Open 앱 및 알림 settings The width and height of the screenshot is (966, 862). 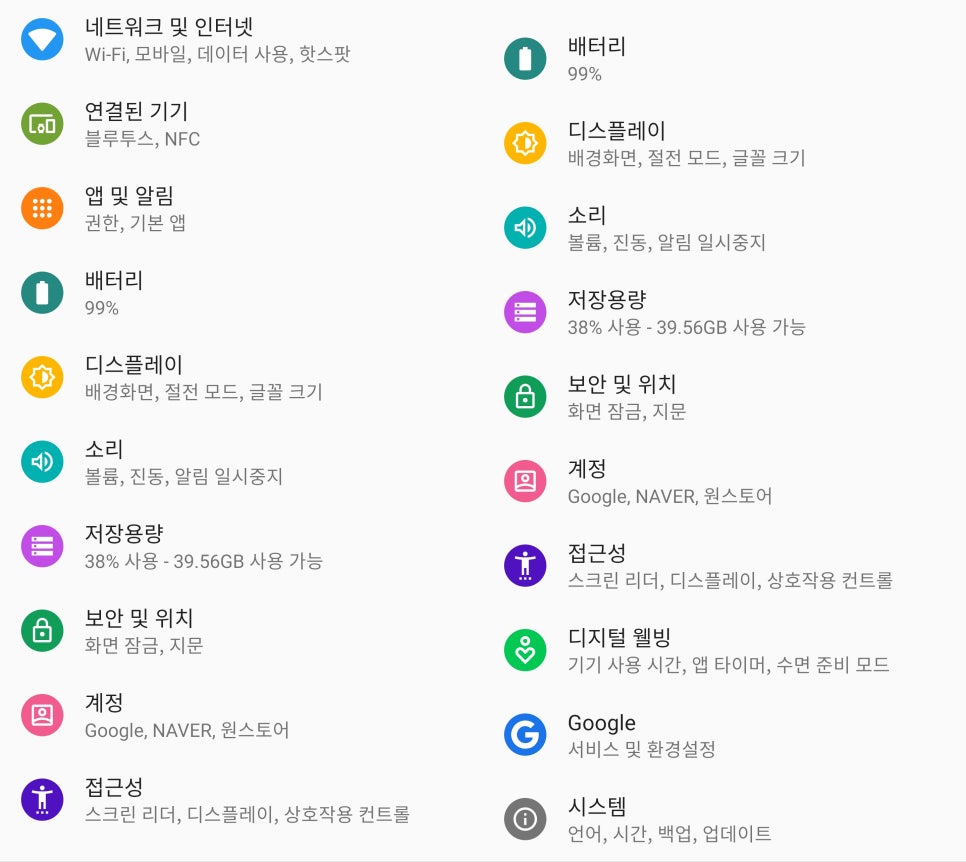[242, 208]
